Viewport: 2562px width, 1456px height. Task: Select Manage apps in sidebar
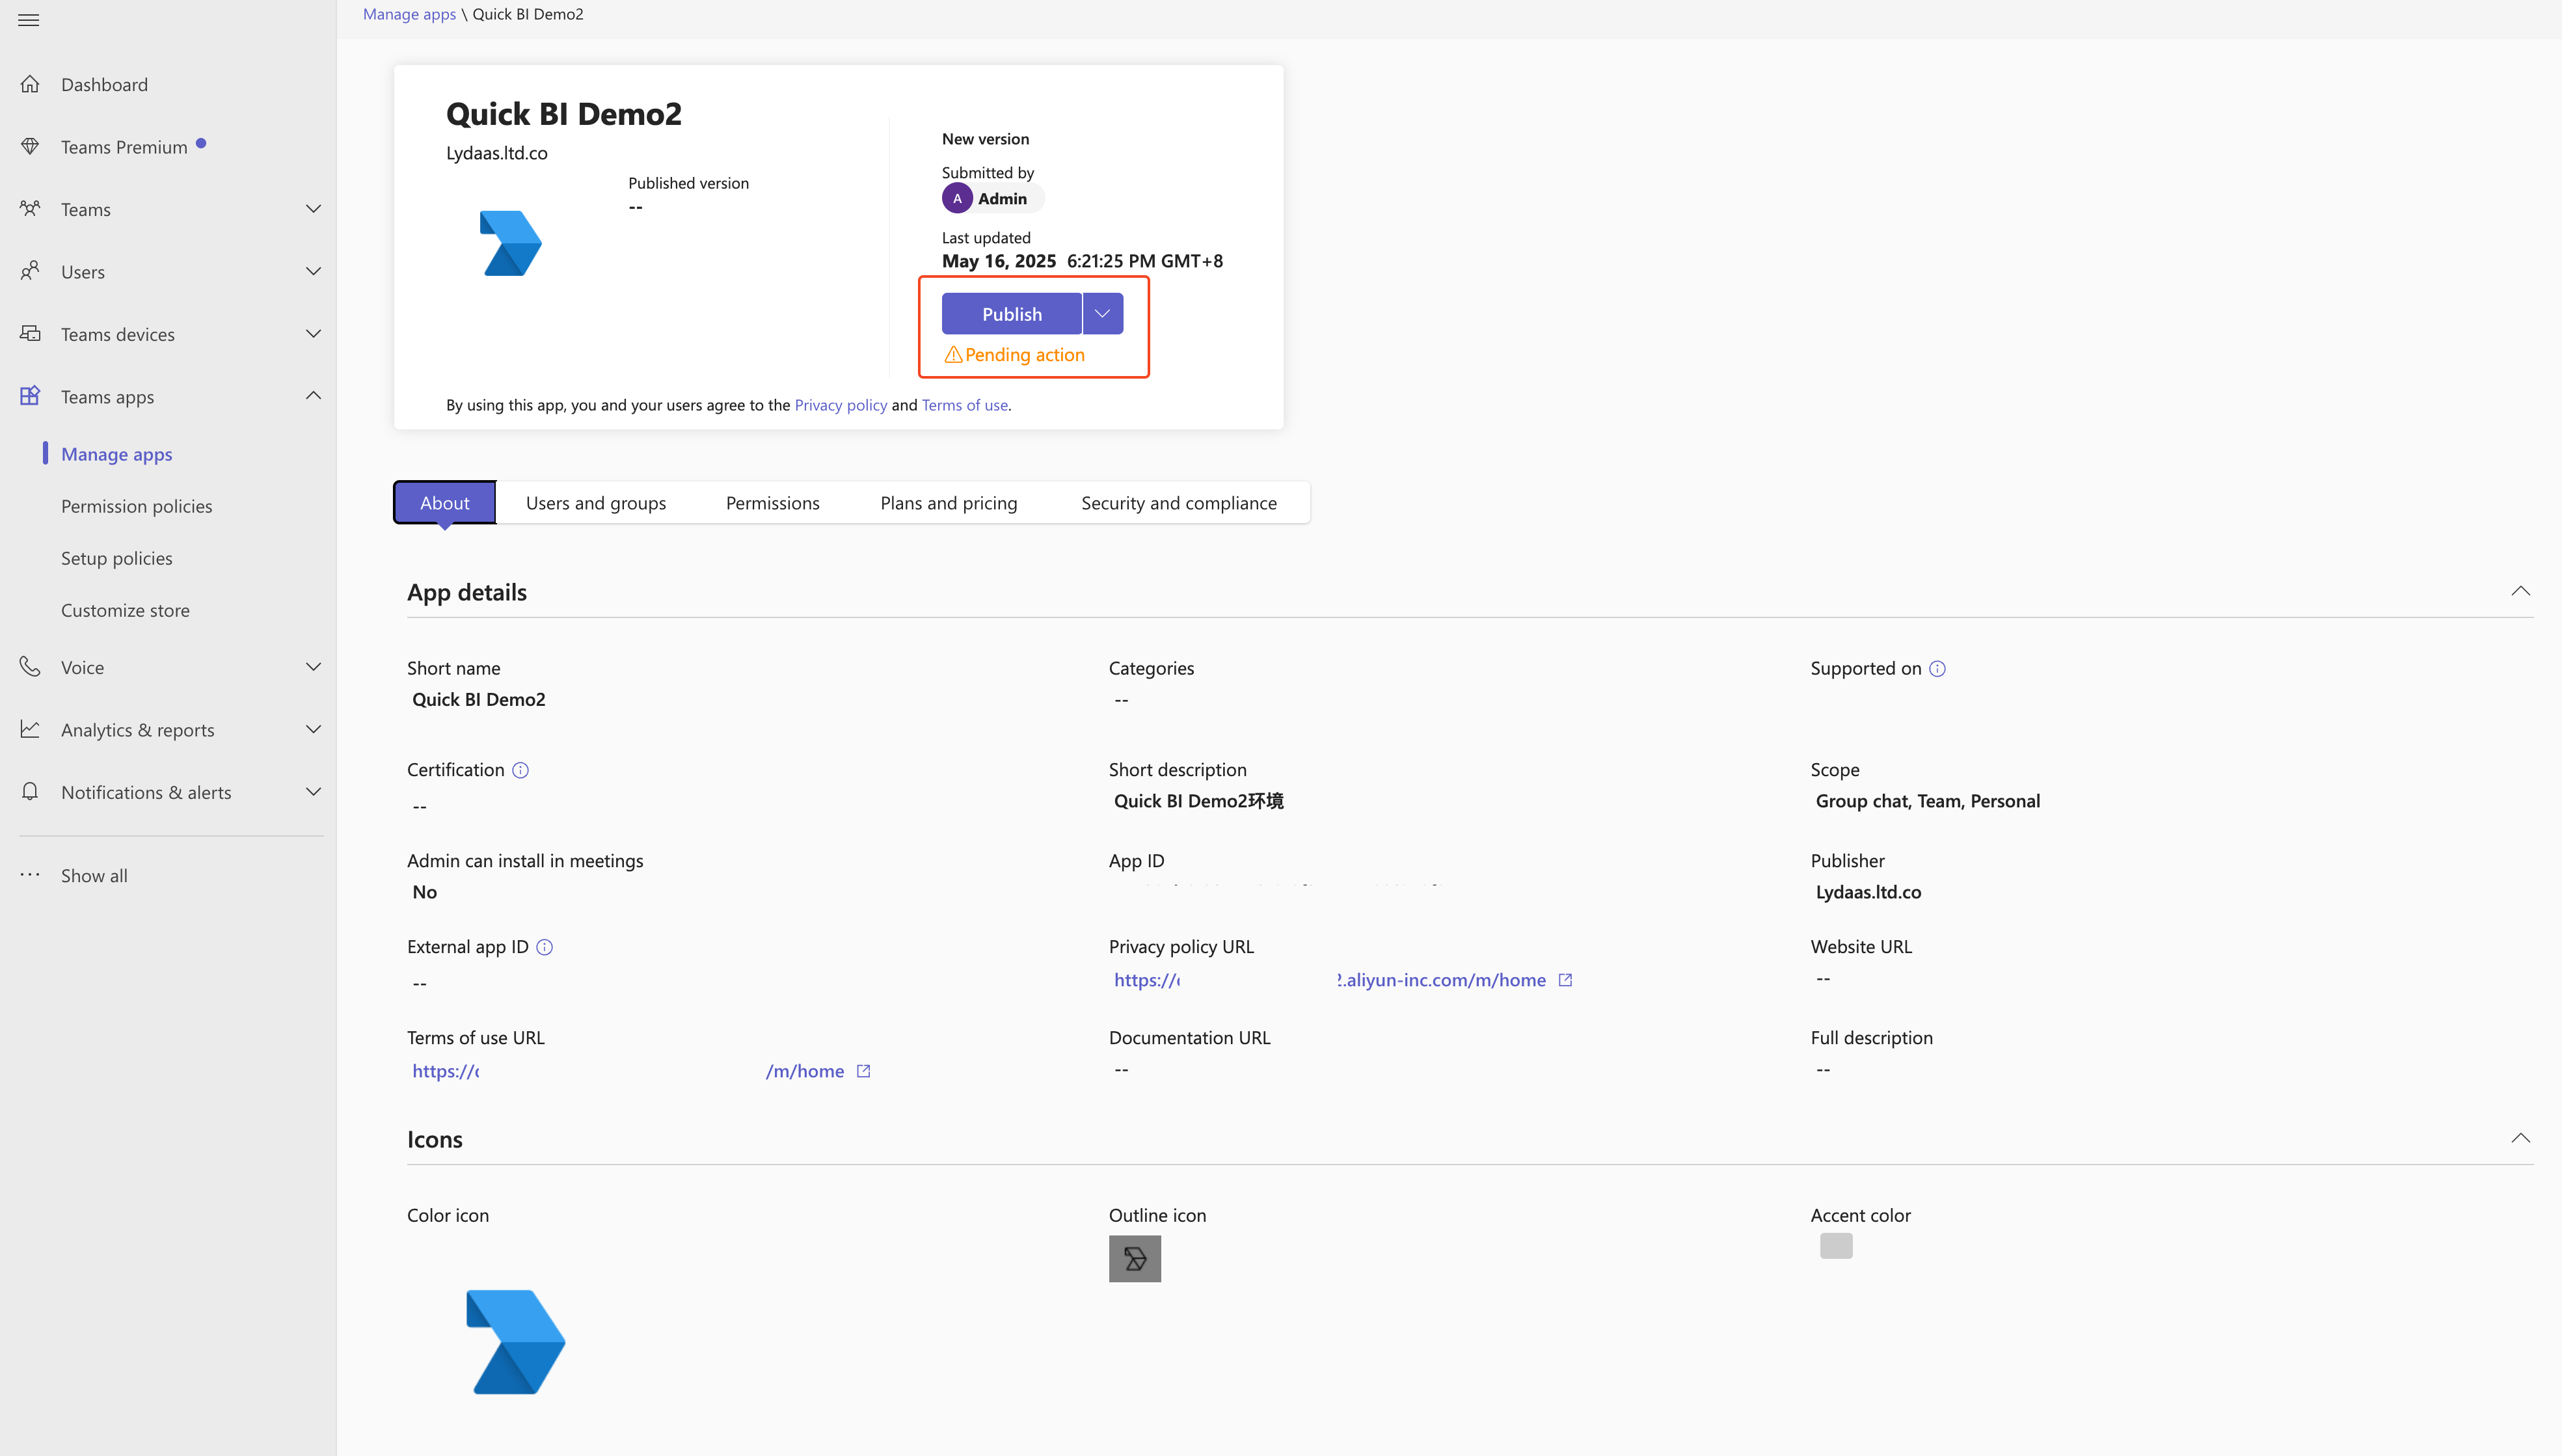(x=117, y=454)
